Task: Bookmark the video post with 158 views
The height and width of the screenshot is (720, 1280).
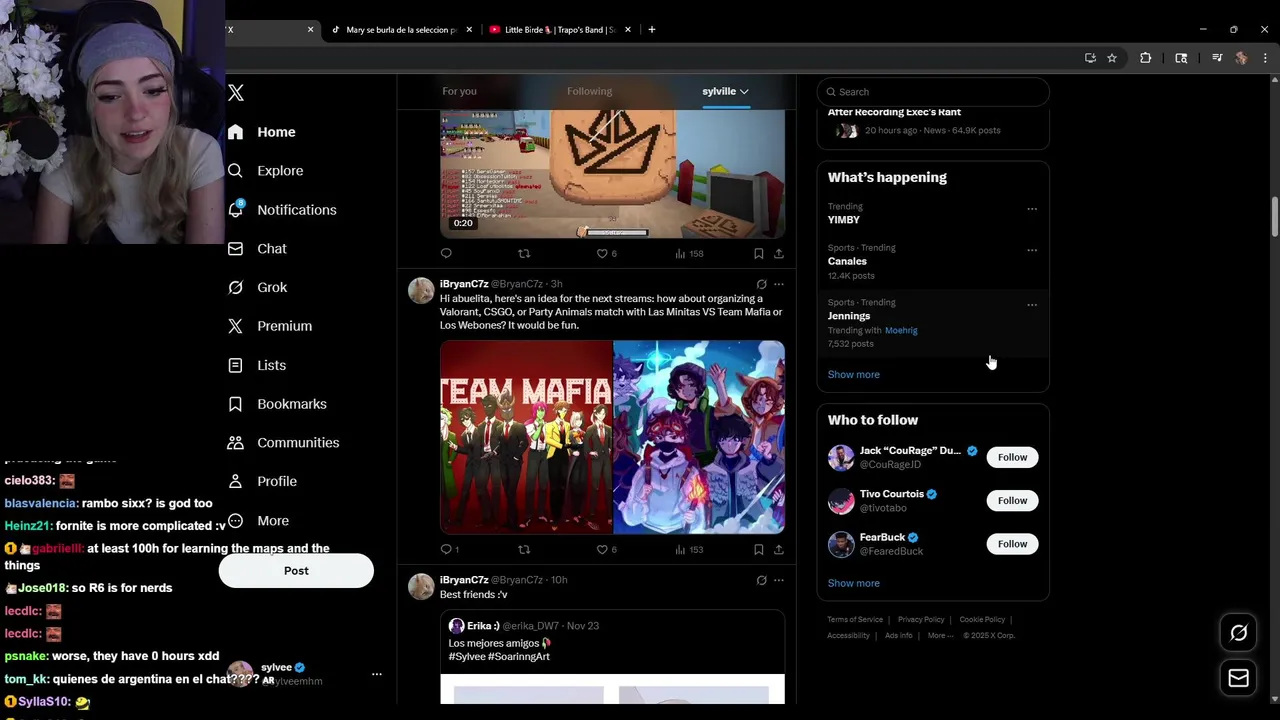Action: [758, 254]
